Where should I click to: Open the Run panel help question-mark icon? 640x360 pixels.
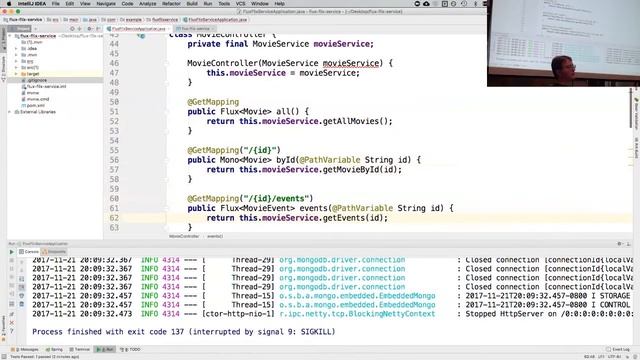[x=12, y=331]
